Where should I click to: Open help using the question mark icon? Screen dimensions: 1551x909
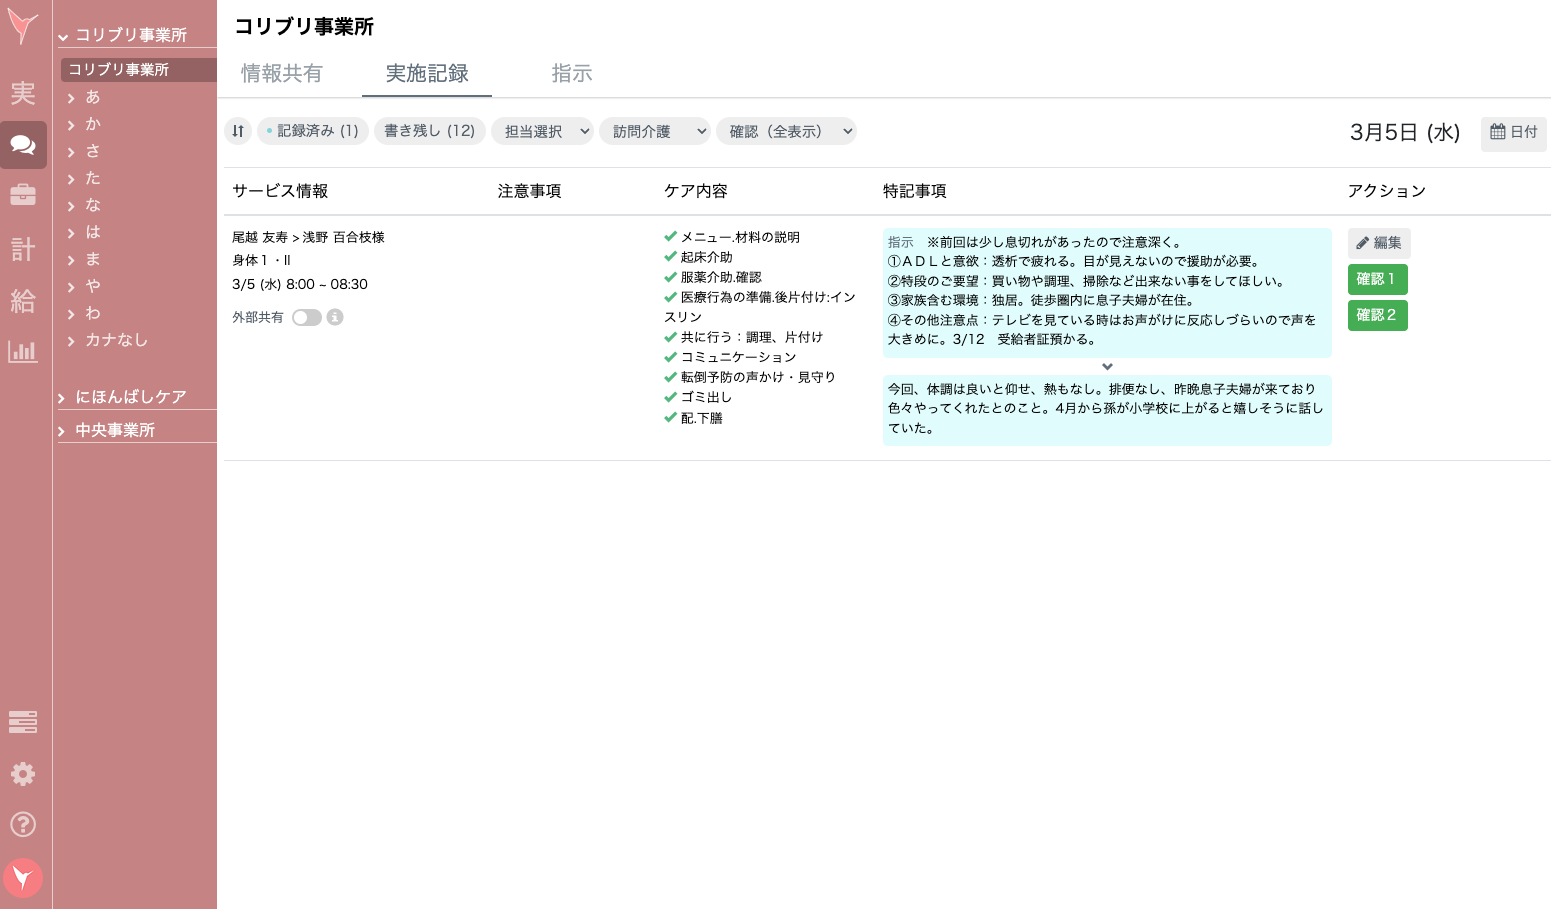click(23, 825)
